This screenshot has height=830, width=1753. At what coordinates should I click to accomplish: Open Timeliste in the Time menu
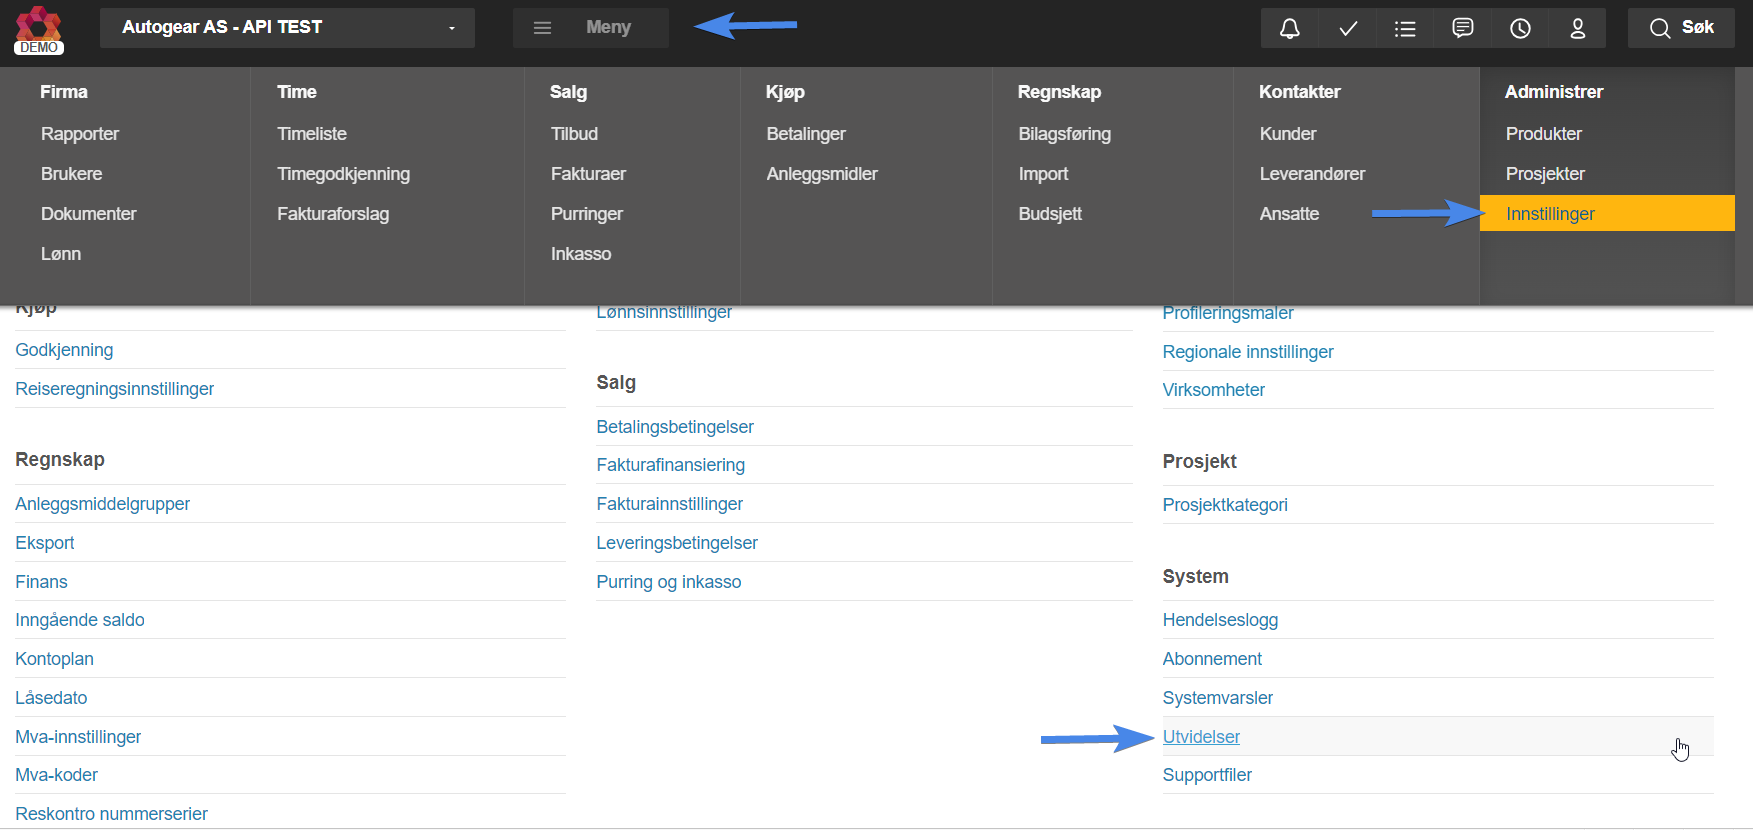312,134
